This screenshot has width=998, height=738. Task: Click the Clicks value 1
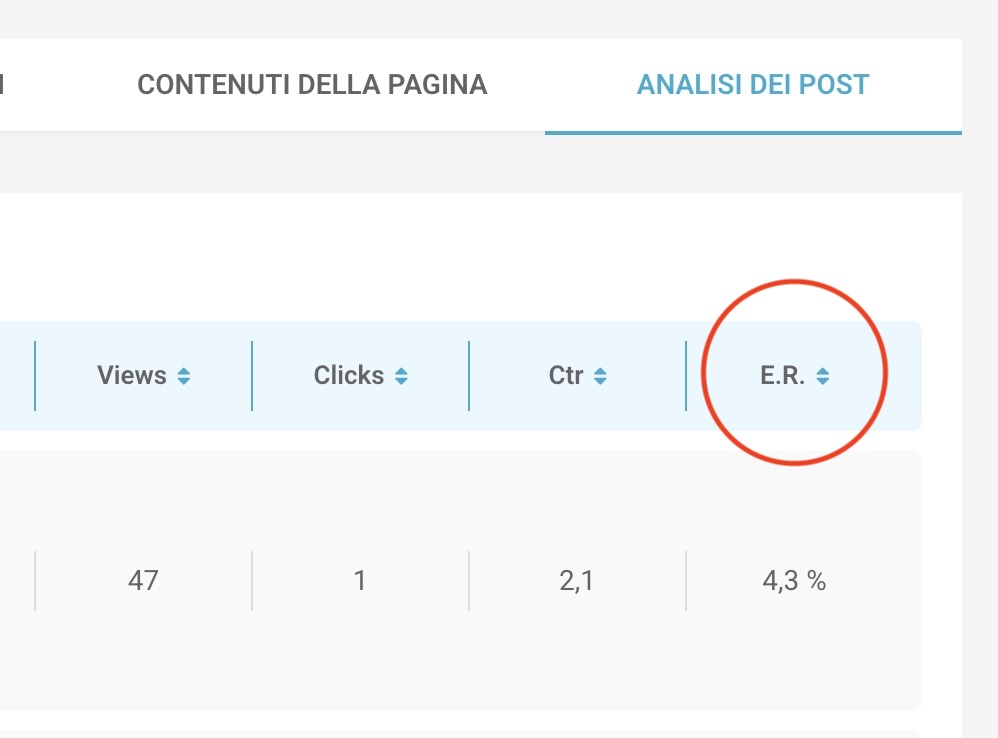(360, 580)
